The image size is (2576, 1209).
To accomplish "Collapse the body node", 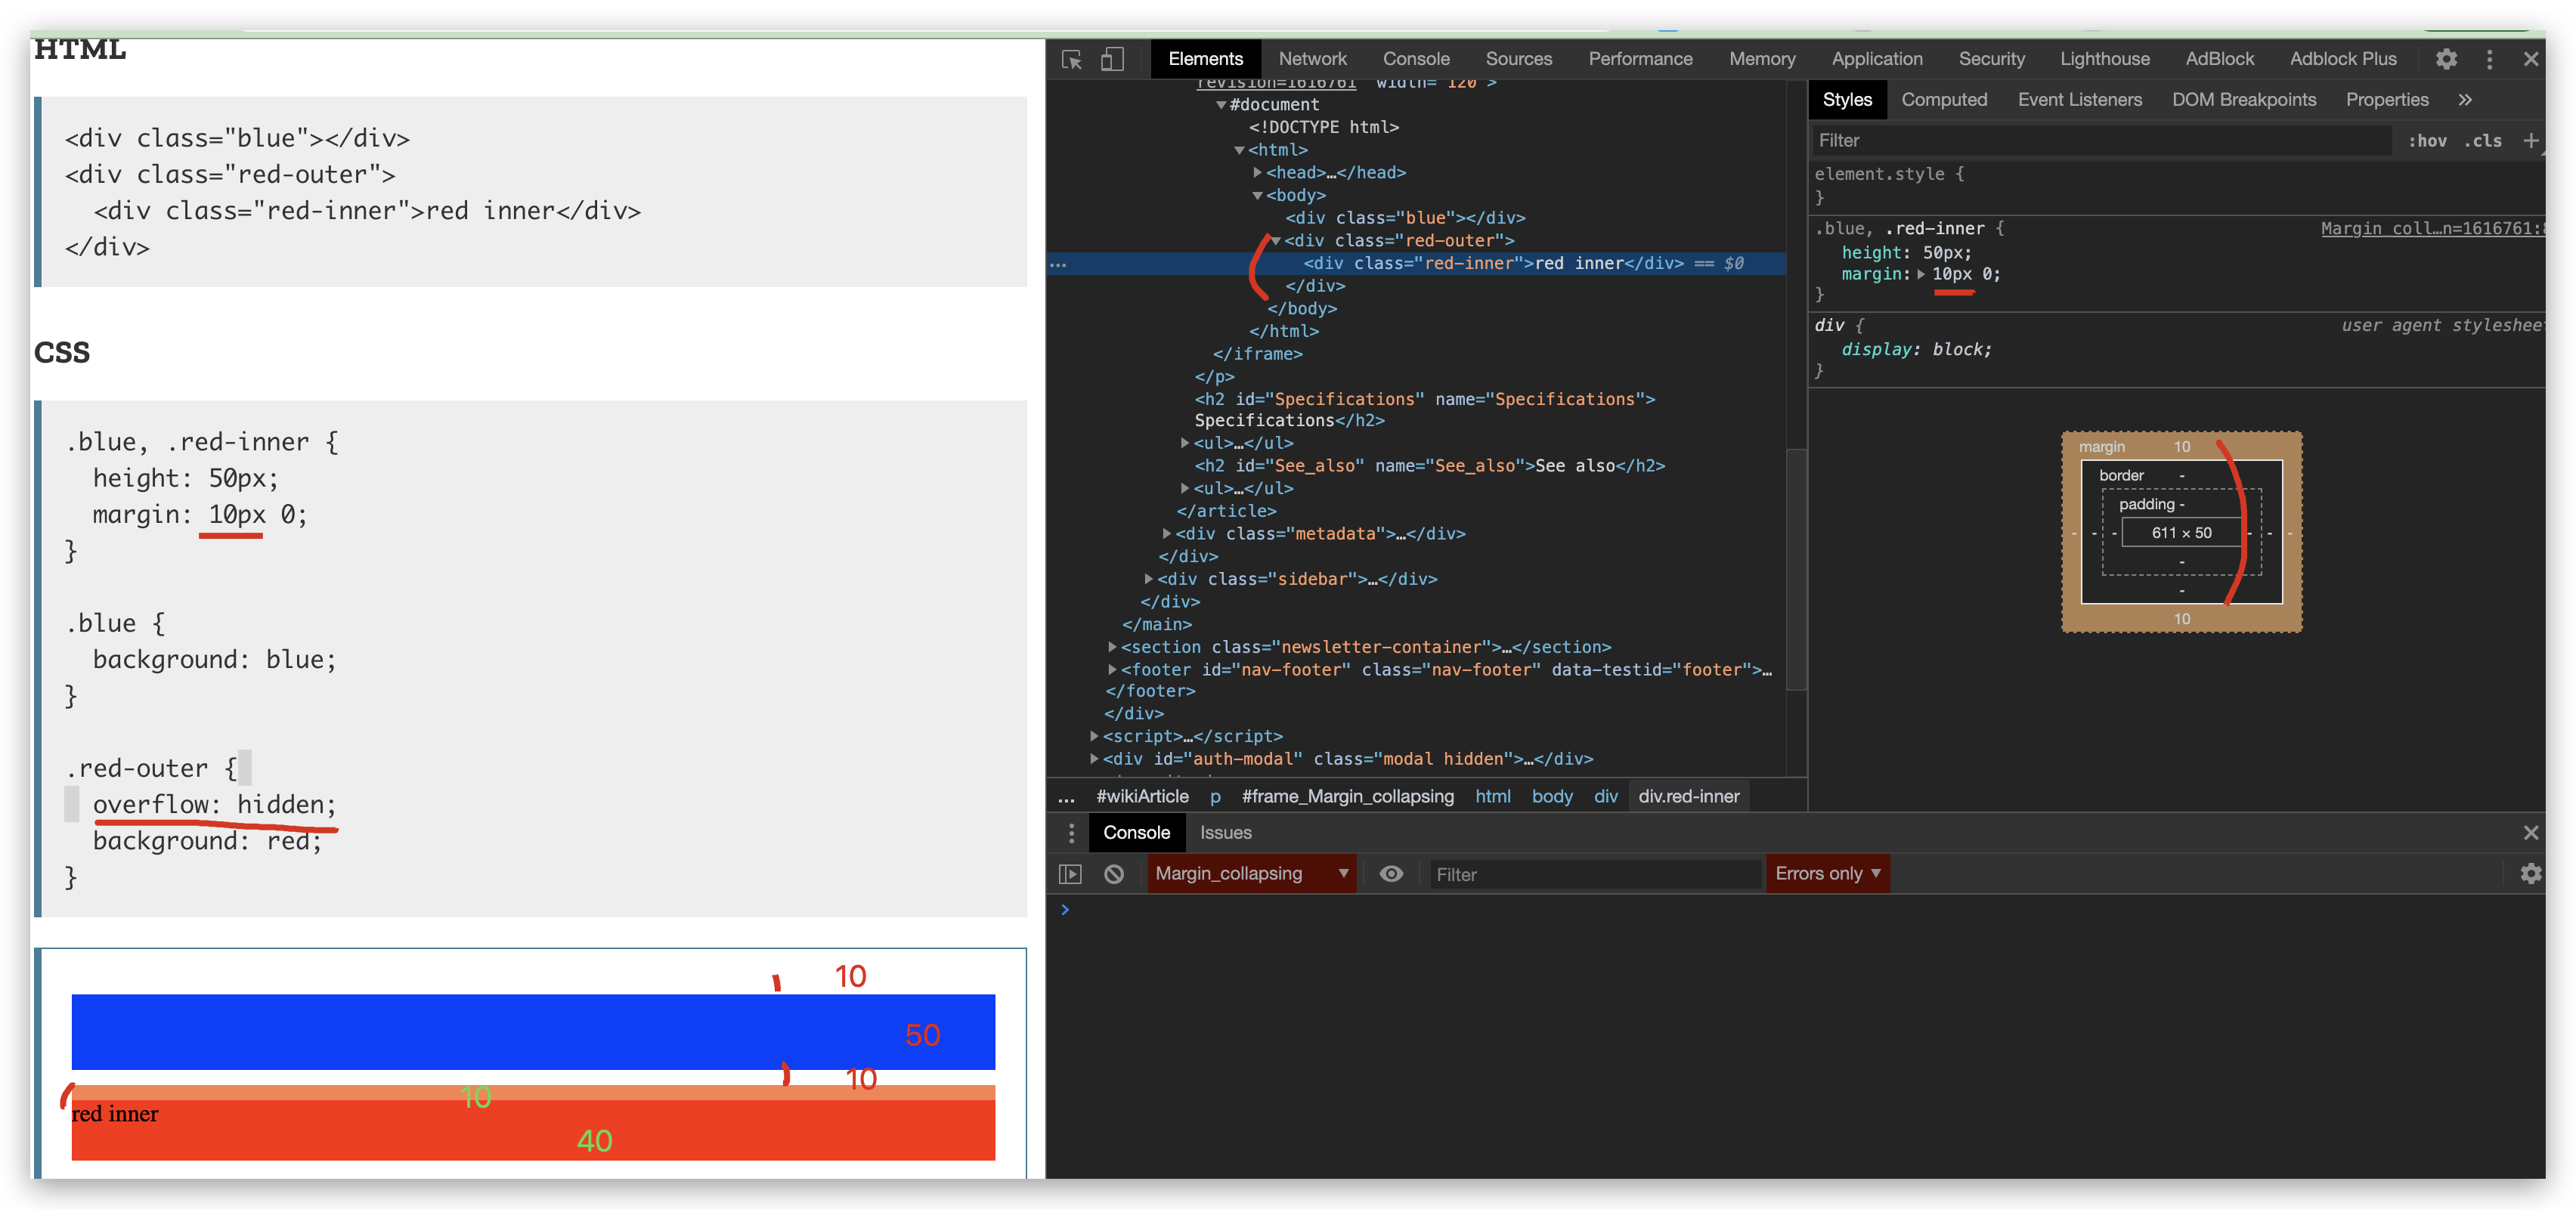I will [x=1258, y=196].
